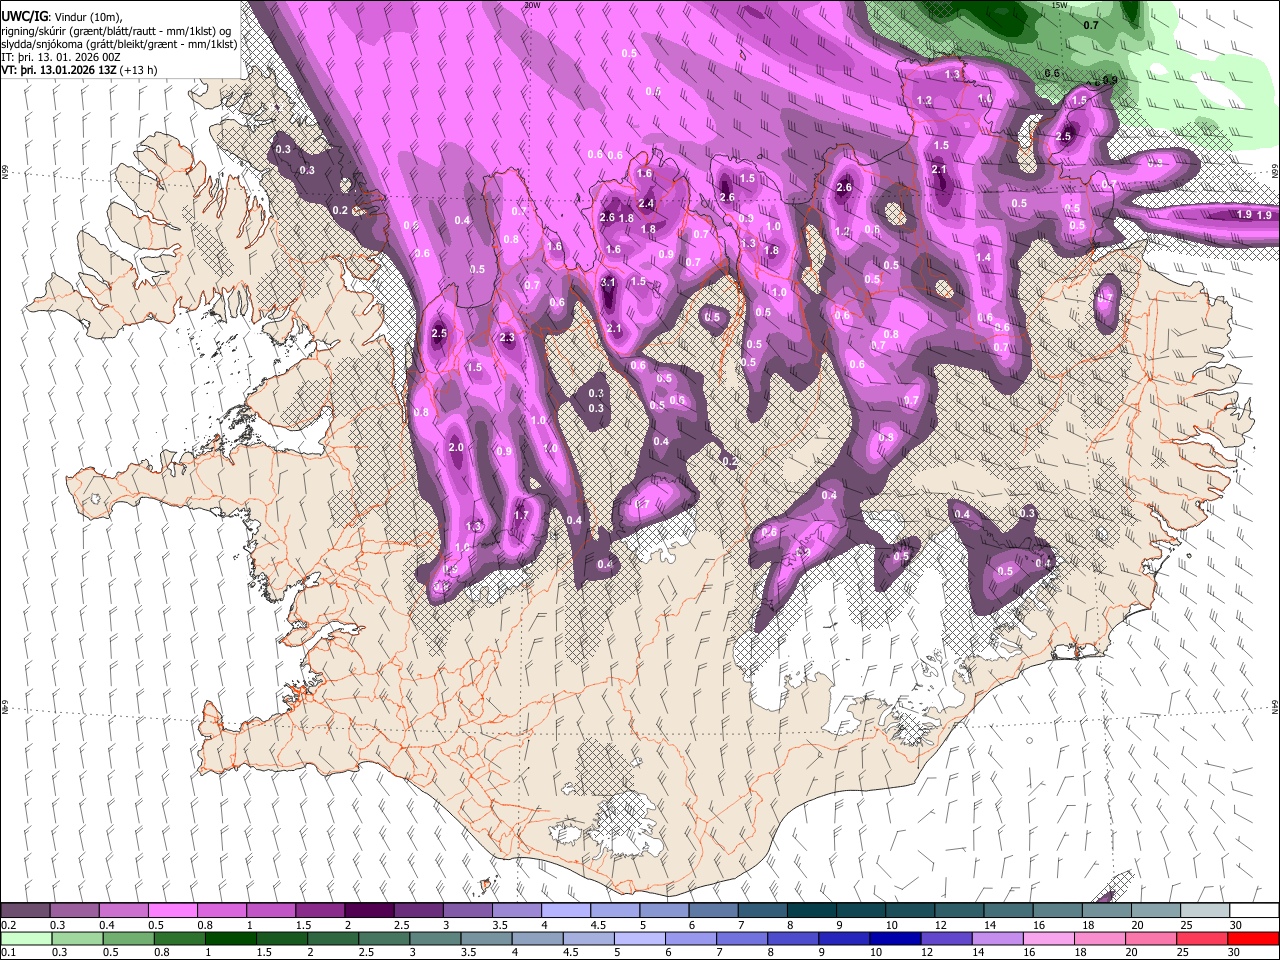Pick the red swatch above 30 in the green row
This screenshot has width=1280, height=960.
(x=1252, y=939)
